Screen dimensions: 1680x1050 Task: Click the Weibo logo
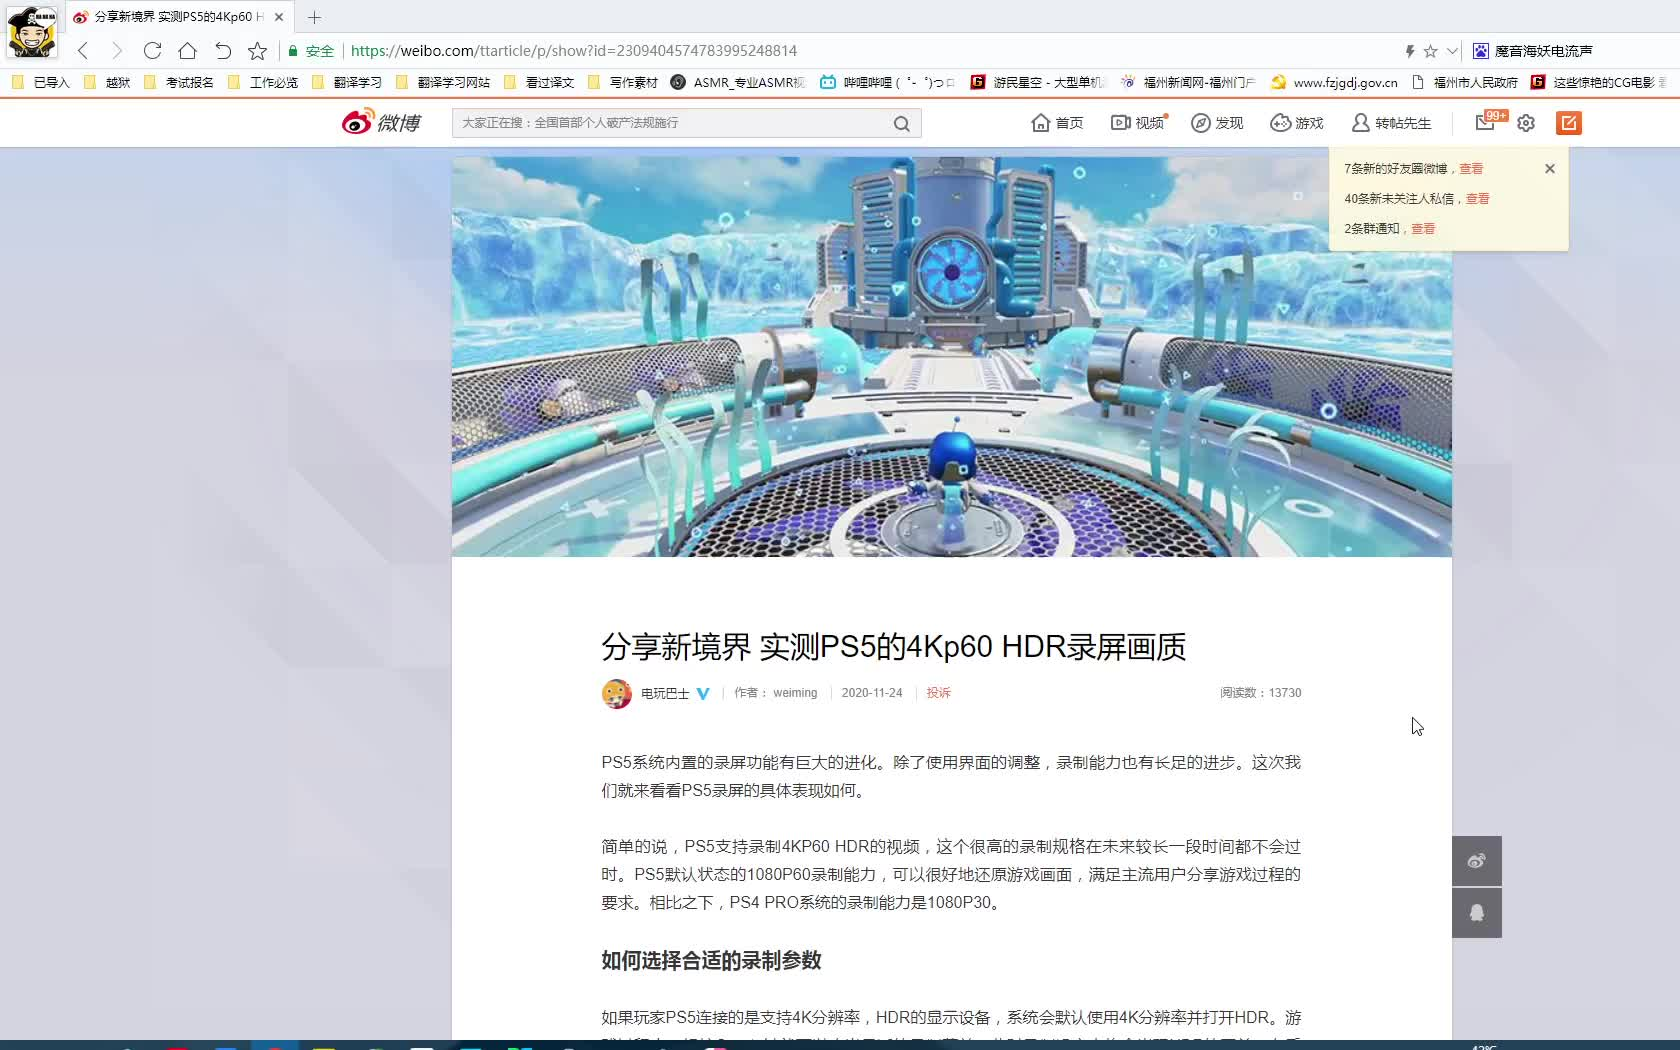click(x=381, y=122)
